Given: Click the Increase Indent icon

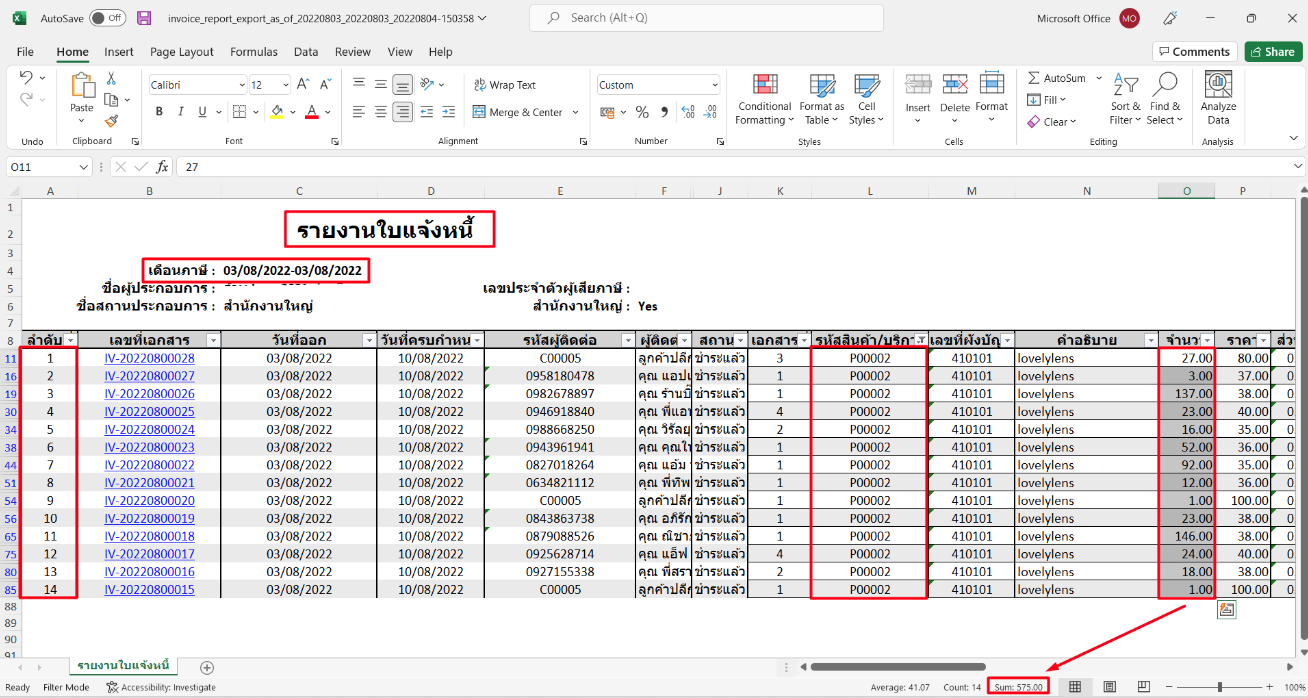Looking at the screenshot, I should [x=451, y=112].
